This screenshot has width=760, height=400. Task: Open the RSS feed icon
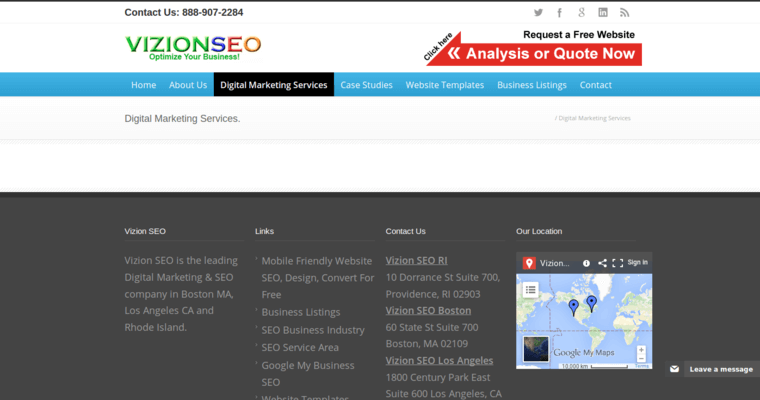(x=624, y=13)
